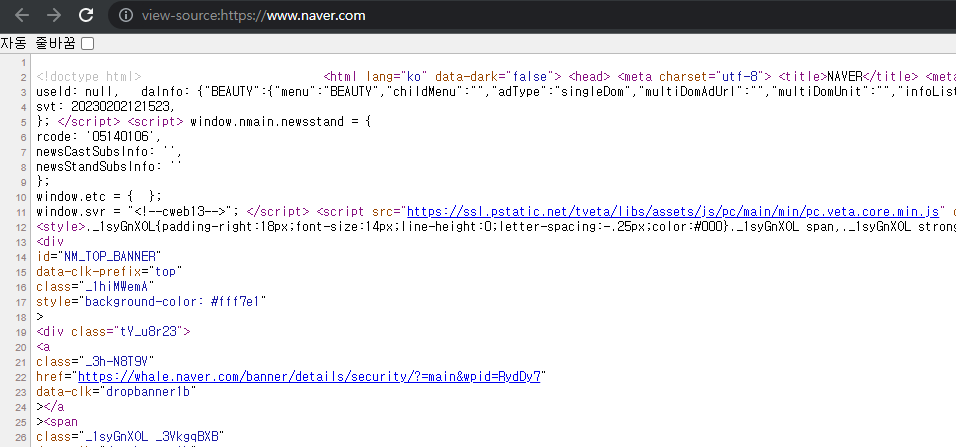Screen dimensions: 956x447
Task: Select the window.nmain.newsstand script text
Action: pyautogui.click(x=280, y=122)
